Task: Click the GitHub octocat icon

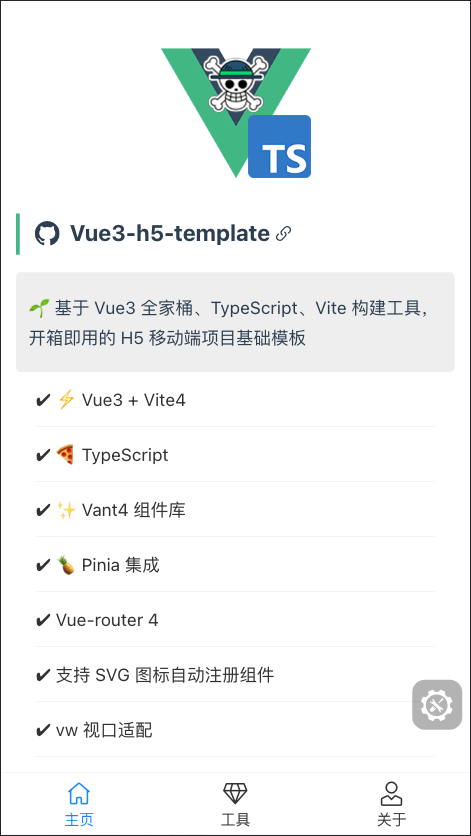Action: pos(47,234)
